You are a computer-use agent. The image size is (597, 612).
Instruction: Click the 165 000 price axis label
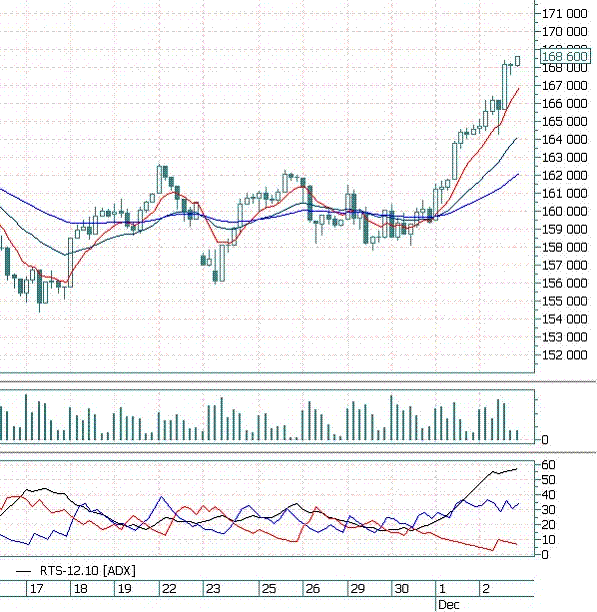click(565, 121)
